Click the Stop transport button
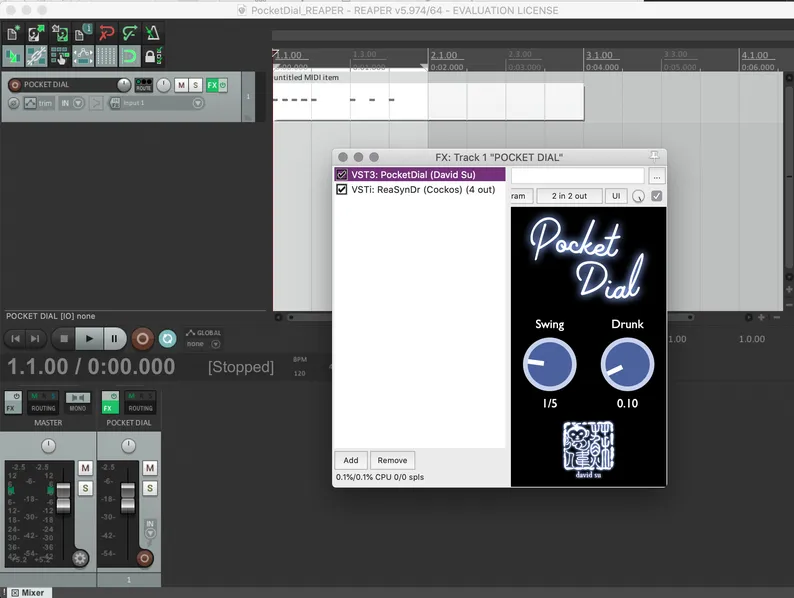The width and height of the screenshot is (794, 598). click(64, 339)
